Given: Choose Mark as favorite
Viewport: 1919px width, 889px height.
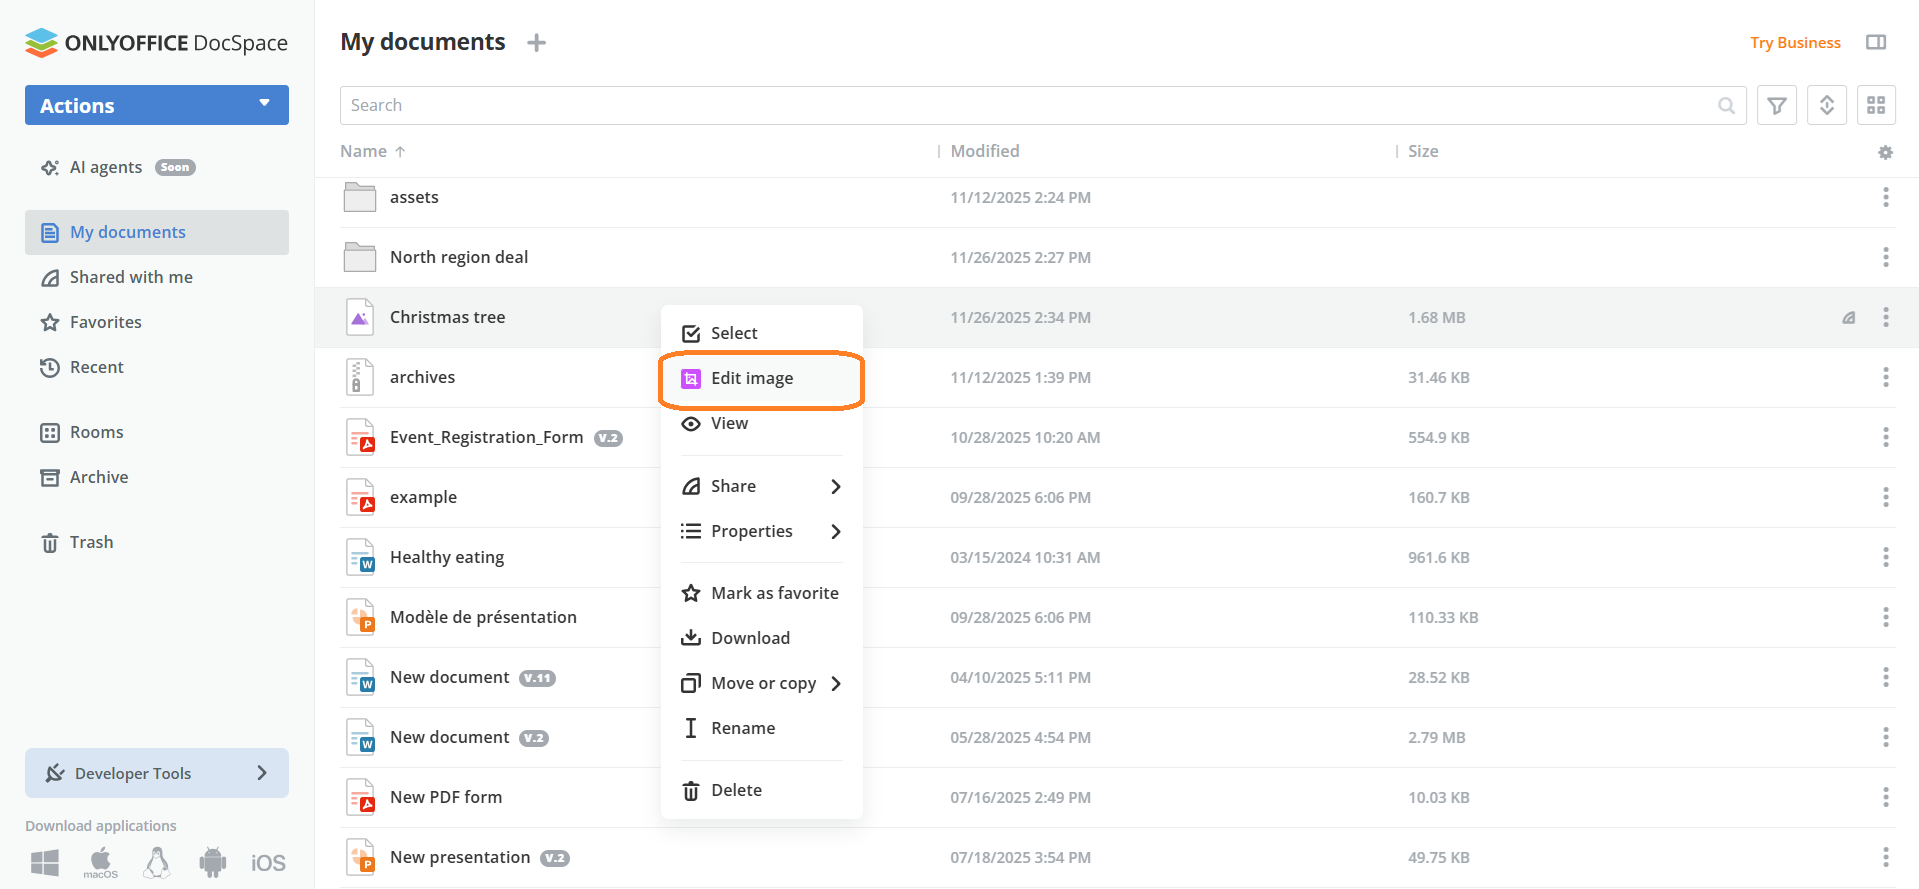Looking at the screenshot, I should click(x=762, y=593).
